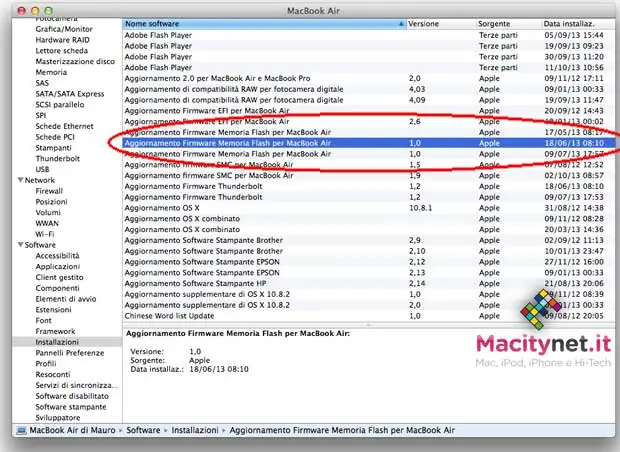Select Accessibilità under Software
Image resolution: width=620 pixels, height=452 pixels.
tap(57, 256)
